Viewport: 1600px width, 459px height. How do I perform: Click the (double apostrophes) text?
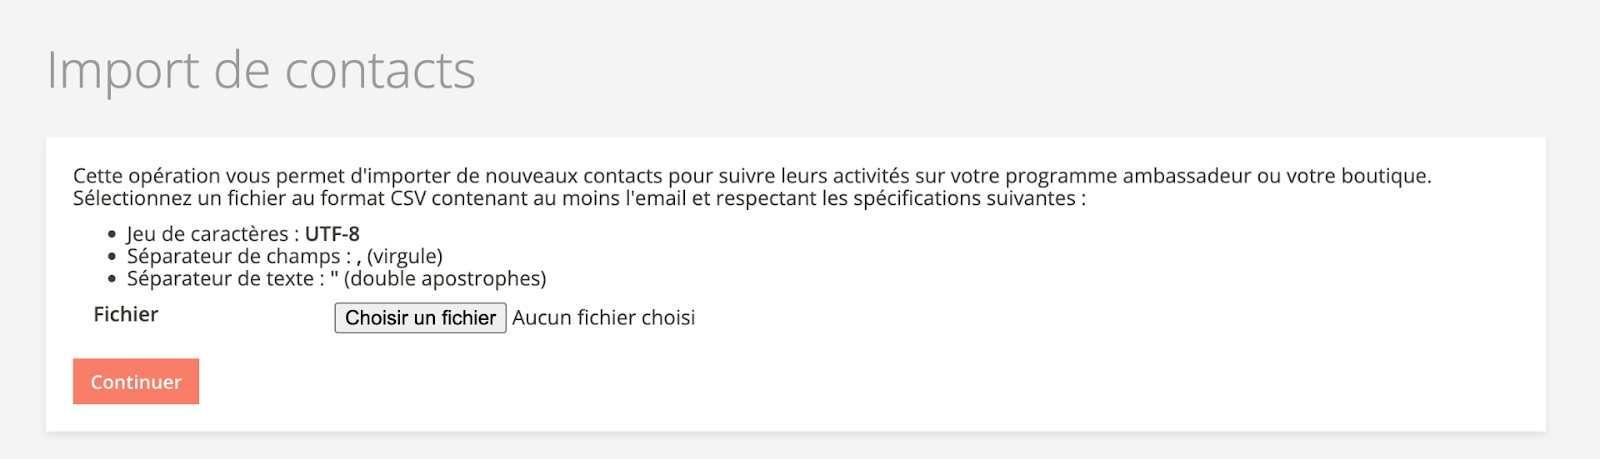445,279
